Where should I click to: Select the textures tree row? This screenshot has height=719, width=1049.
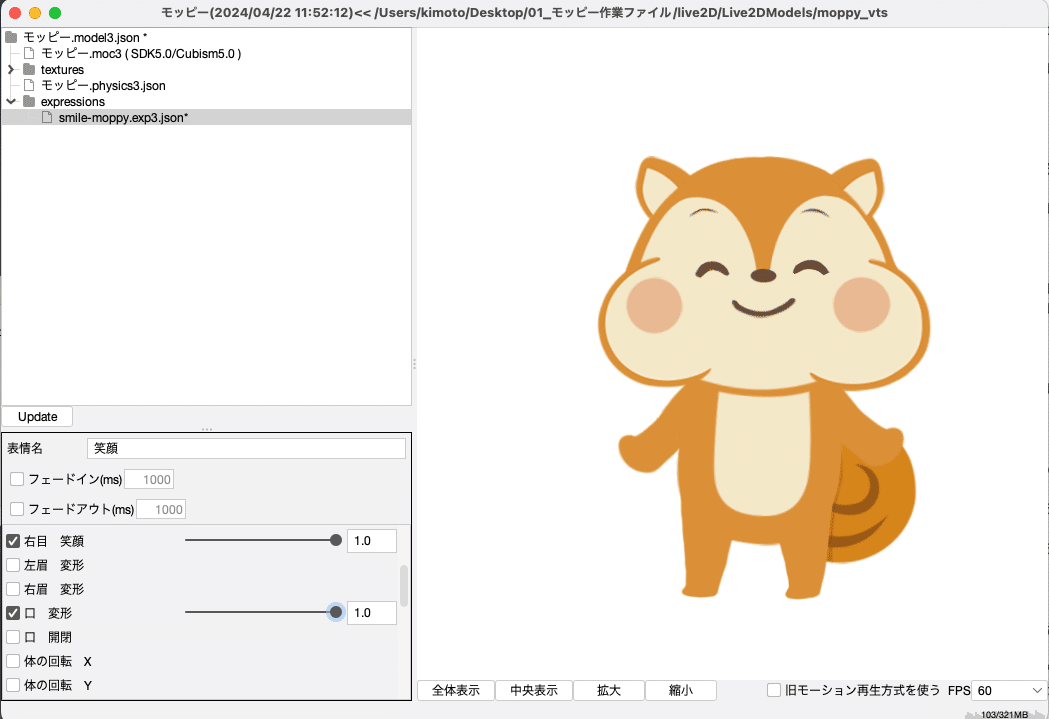[206, 70]
